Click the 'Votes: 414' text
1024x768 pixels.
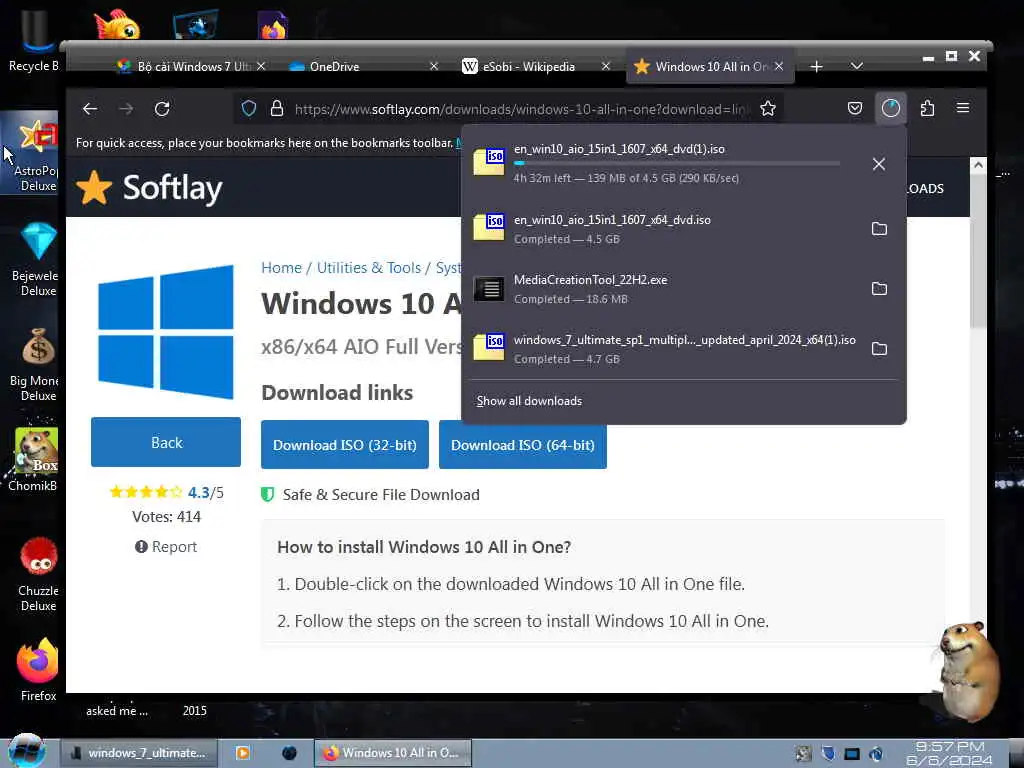166,517
